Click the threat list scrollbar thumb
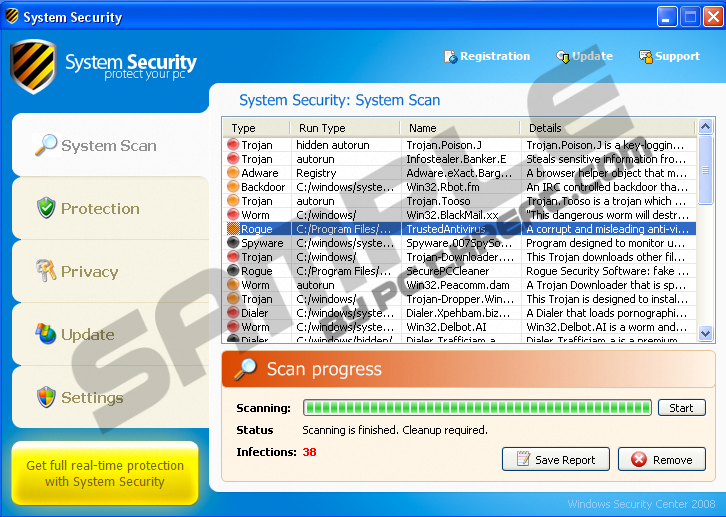 pyautogui.click(x=705, y=169)
